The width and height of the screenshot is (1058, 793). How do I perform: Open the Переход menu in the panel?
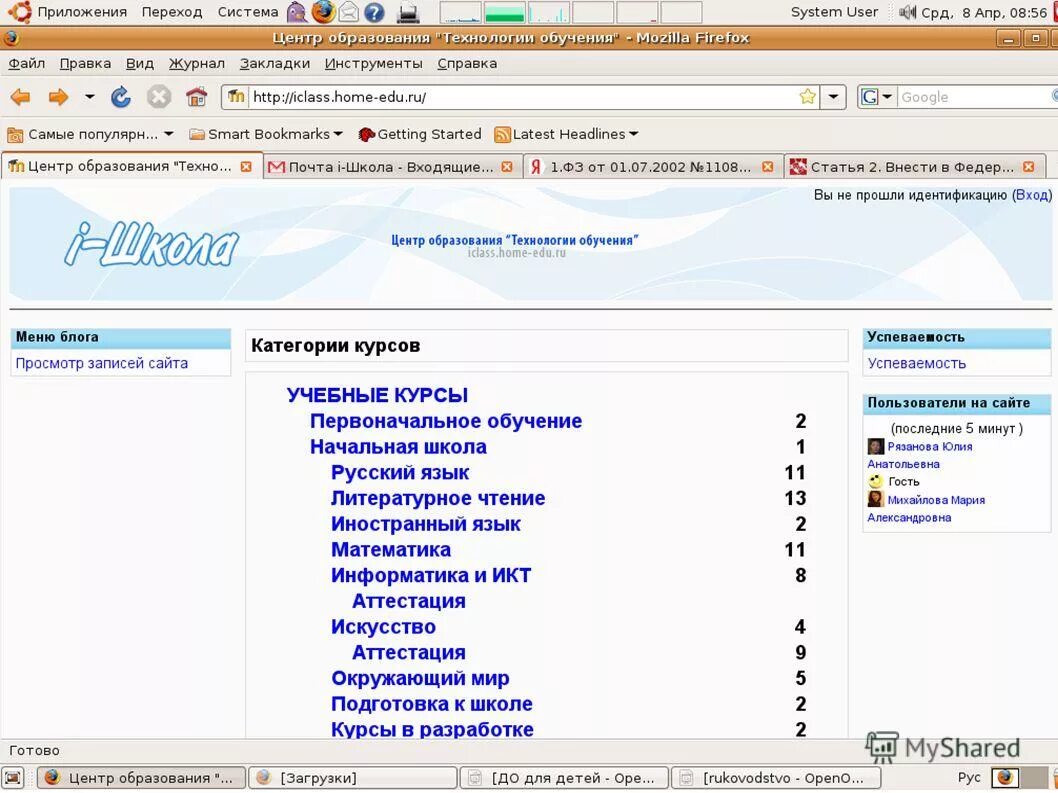click(x=171, y=11)
